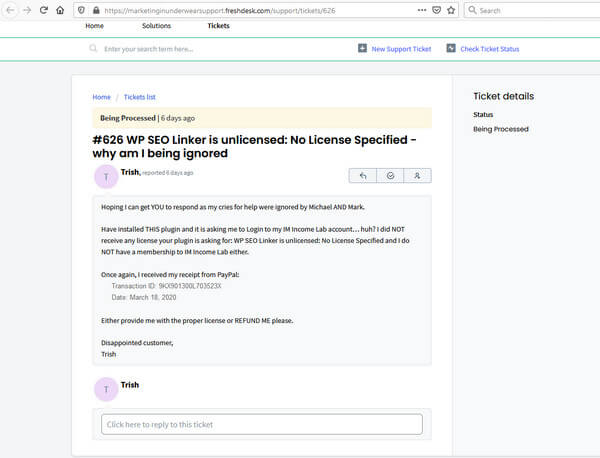The width and height of the screenshot is (600, 458).
Task: Open the Check Ticket Status link
Action: click(490, 49)
